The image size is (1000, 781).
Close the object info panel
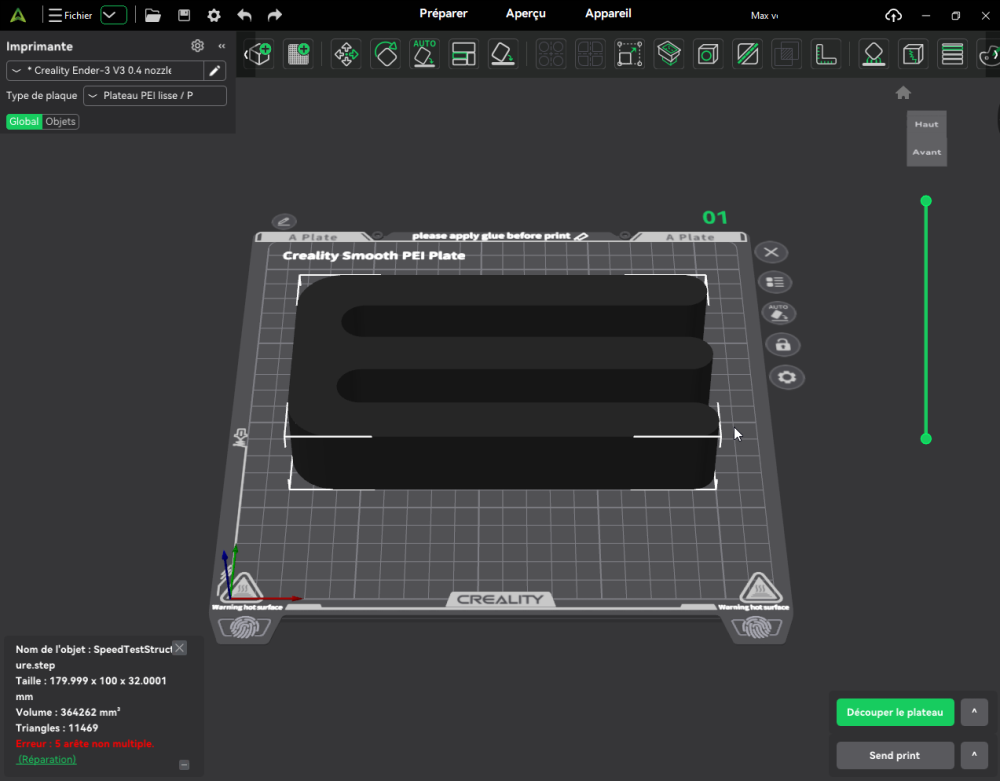pos(180,648)
